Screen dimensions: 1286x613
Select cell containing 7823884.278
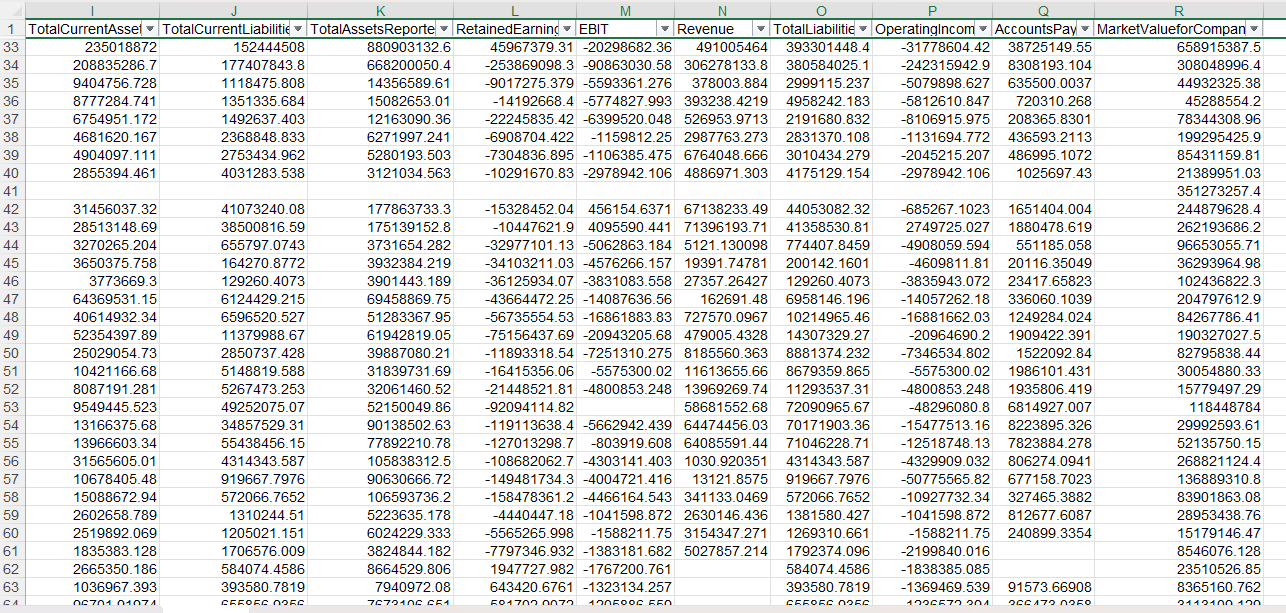1043,443
